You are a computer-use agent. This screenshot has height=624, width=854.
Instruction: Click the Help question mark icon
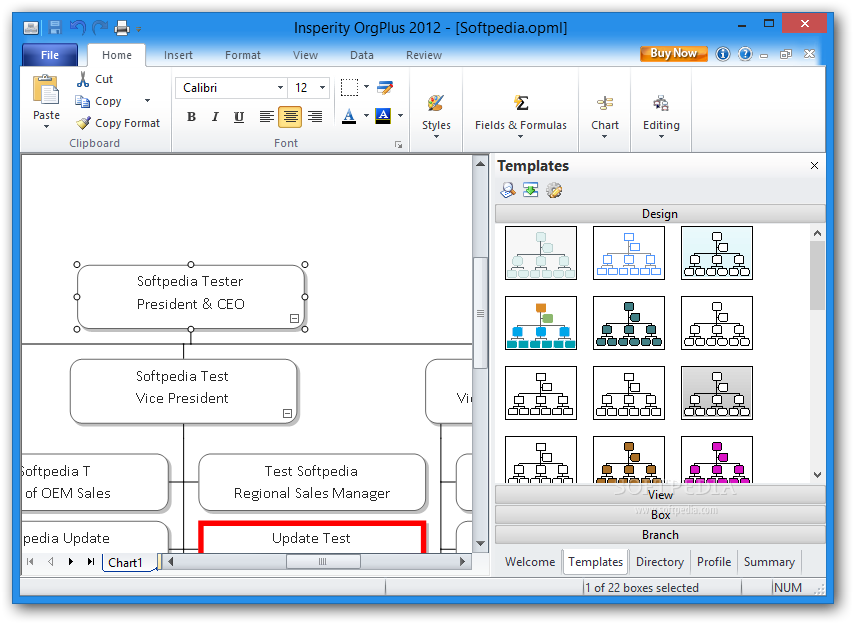(x=745, y=54)
